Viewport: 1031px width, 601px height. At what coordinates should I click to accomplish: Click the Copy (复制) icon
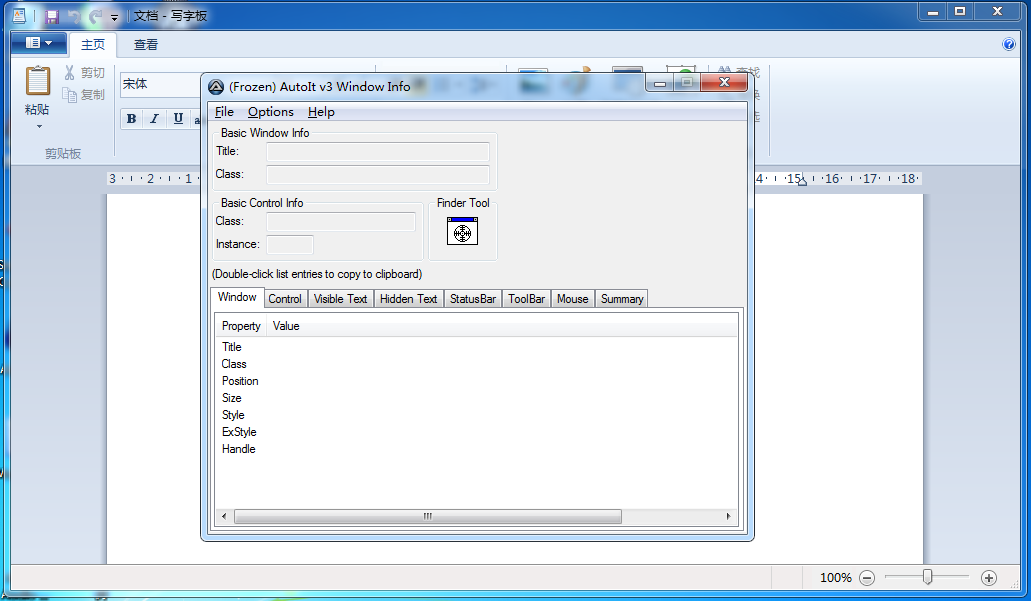click(70, 95)
